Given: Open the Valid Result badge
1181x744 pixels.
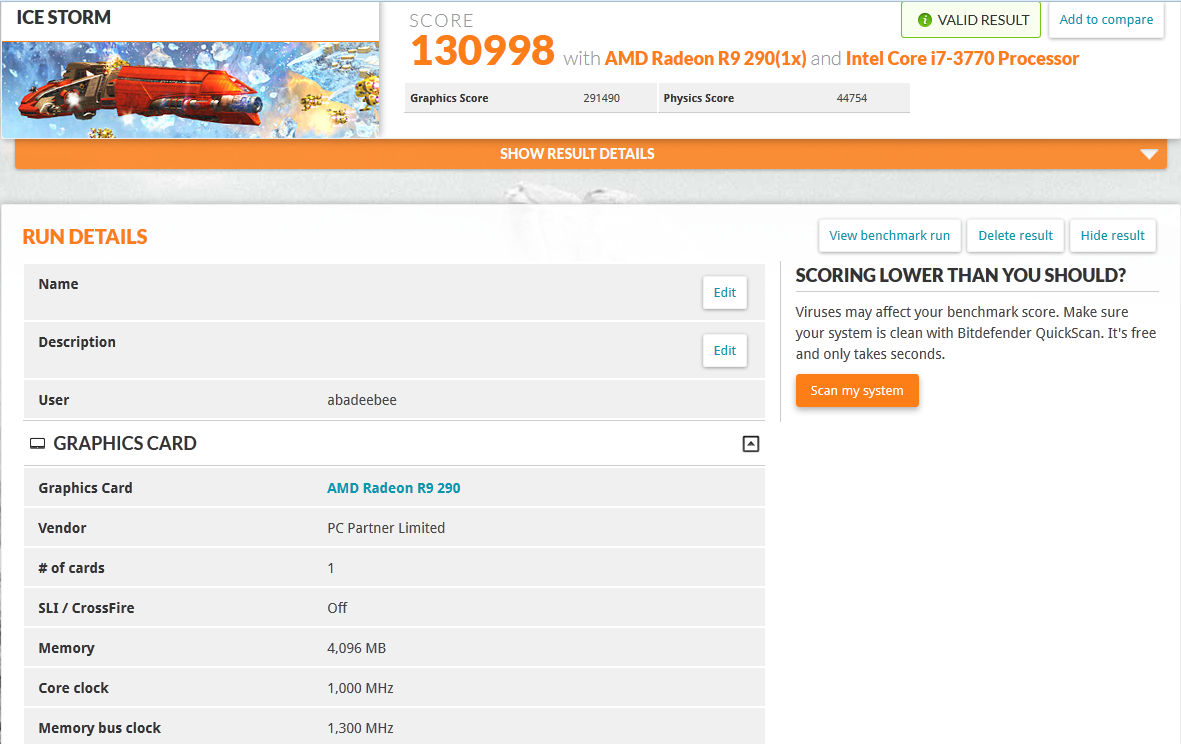Looking at the screenshot, I should [x=971, y=20].
